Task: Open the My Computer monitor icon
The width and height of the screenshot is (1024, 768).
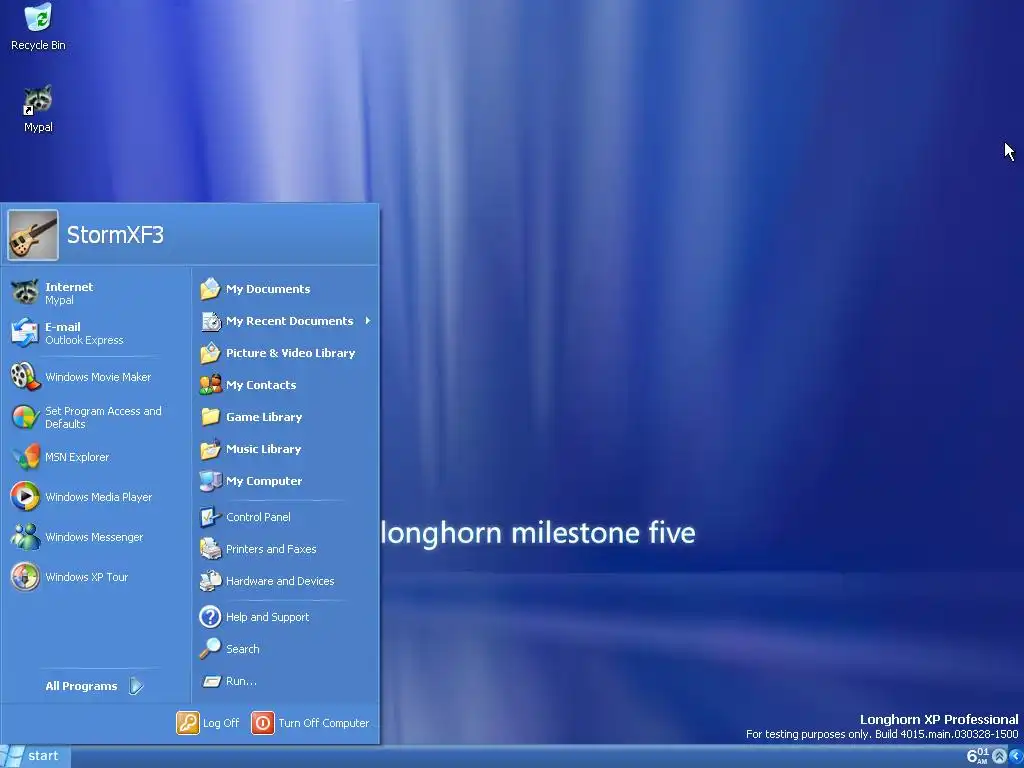Action: click(210, 481)
